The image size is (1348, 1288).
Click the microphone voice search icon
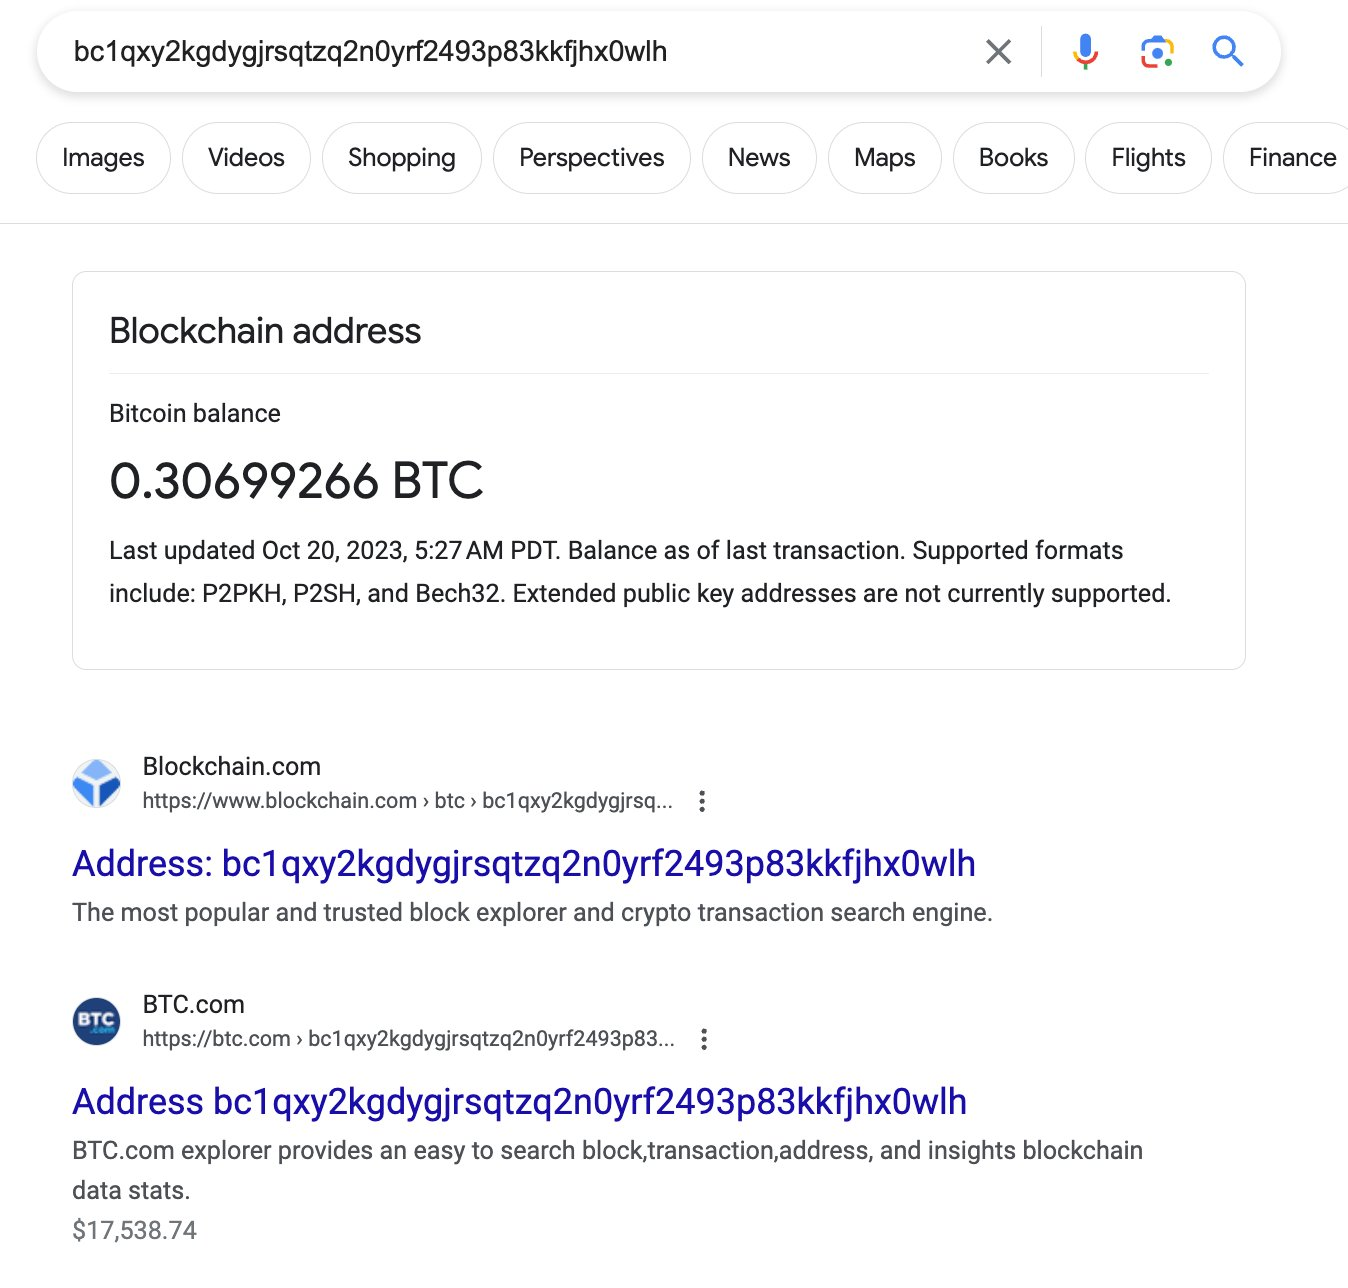[x=1084, y=51]
